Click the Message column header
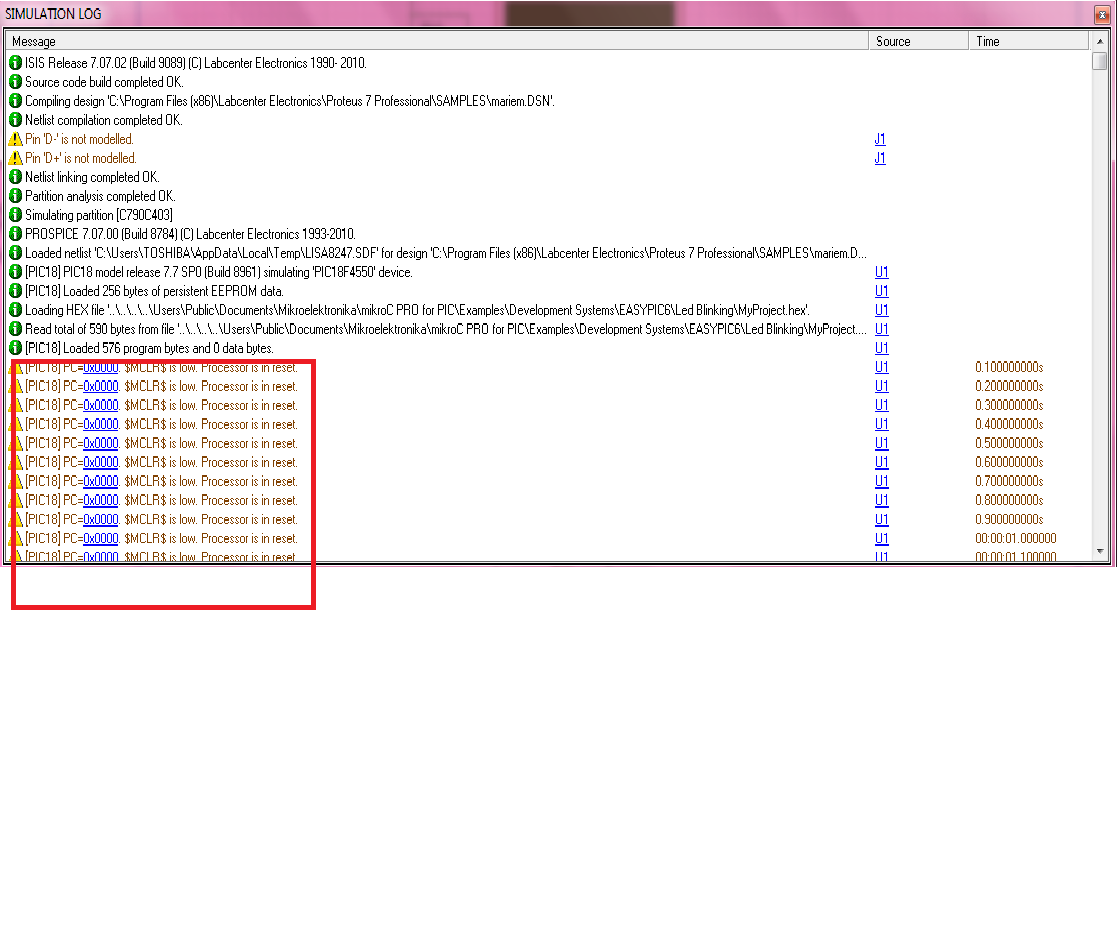 click(437, 41)
